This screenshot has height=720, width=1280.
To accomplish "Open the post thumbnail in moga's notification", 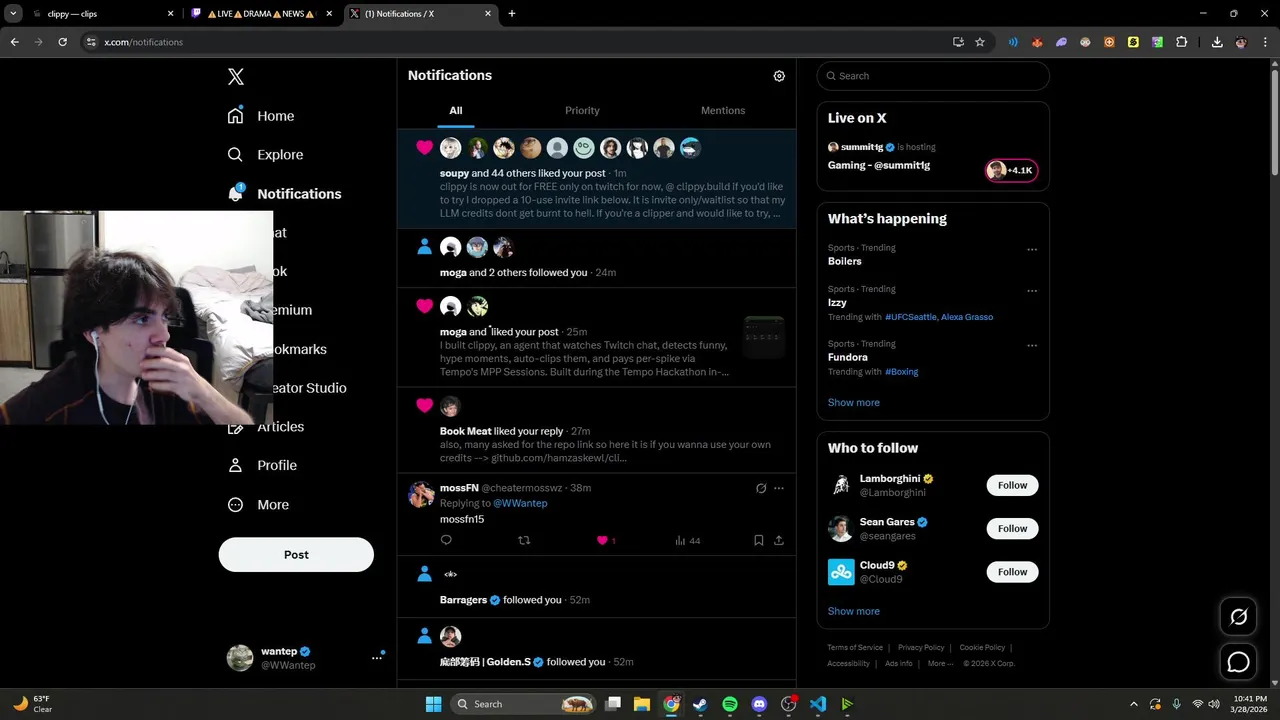I will pos(764,337).
